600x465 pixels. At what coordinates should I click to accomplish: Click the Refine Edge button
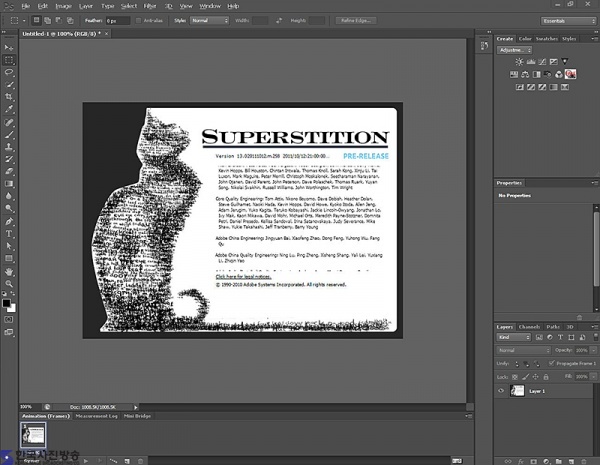point(356,21)
